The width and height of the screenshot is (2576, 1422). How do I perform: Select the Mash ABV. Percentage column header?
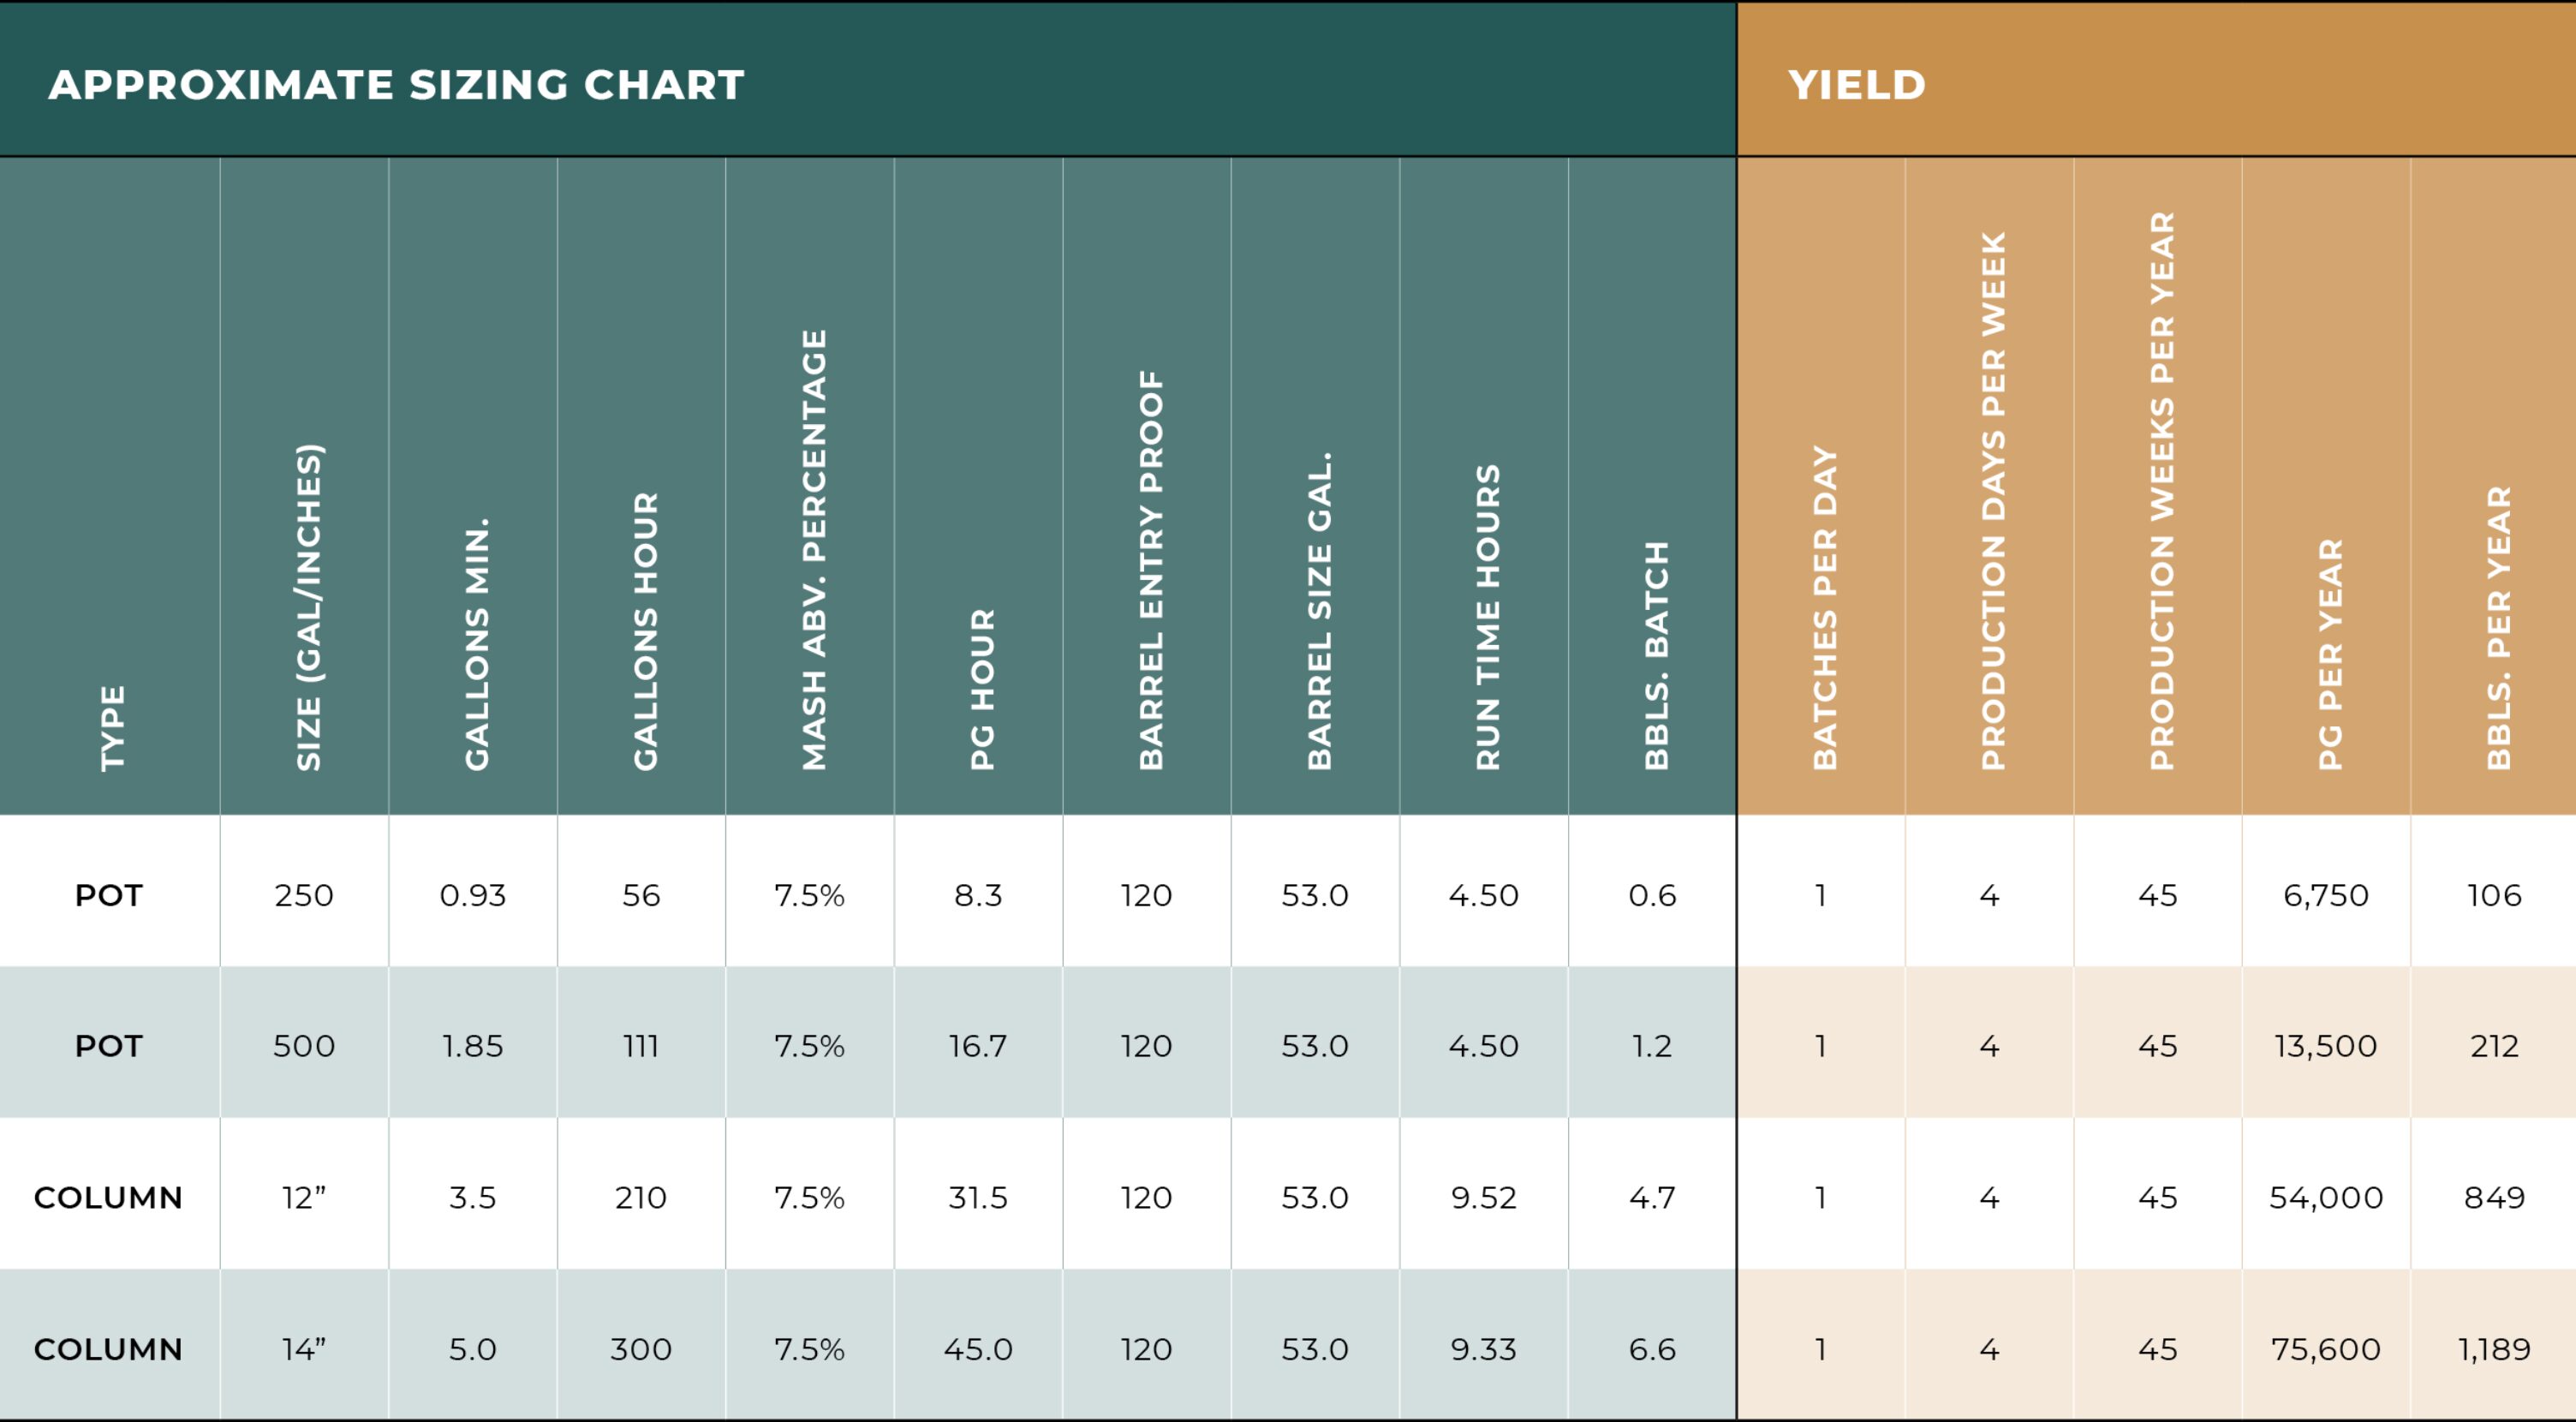[814, 550]
